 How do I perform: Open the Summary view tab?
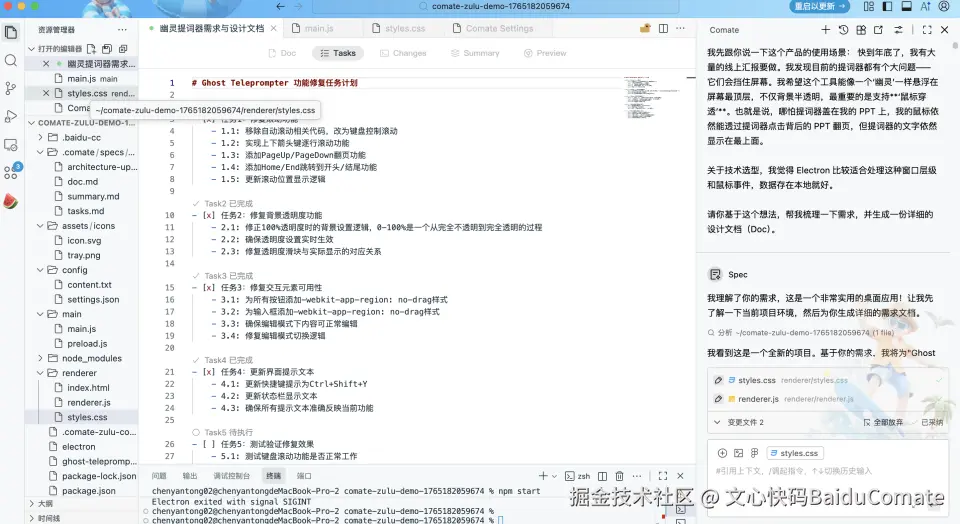[x=475, y=53]
